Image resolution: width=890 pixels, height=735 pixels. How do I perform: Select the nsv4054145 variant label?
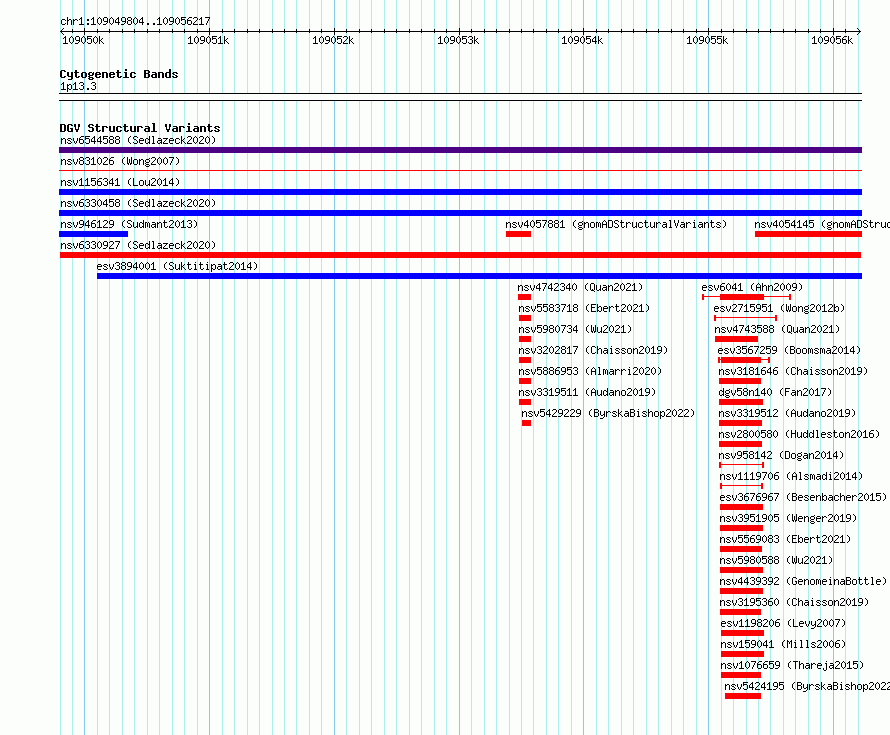822,224
